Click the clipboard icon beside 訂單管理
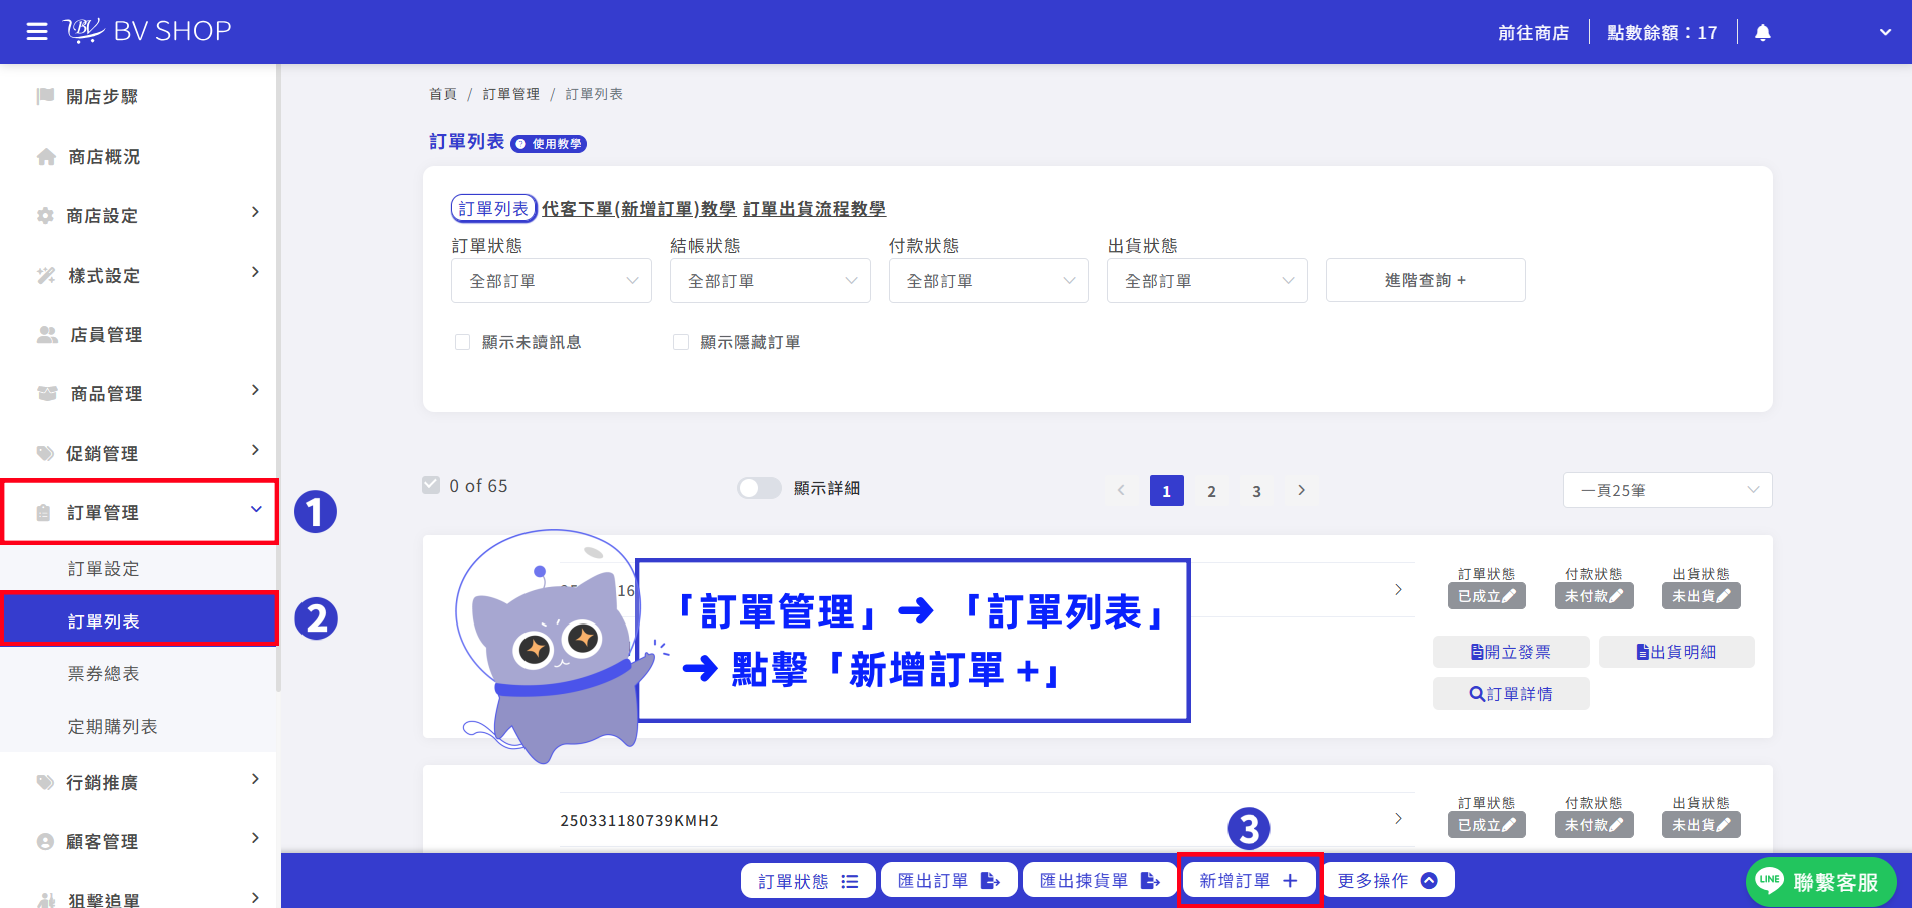This screenshot has width=1912, height=908. tap(43, 512)
